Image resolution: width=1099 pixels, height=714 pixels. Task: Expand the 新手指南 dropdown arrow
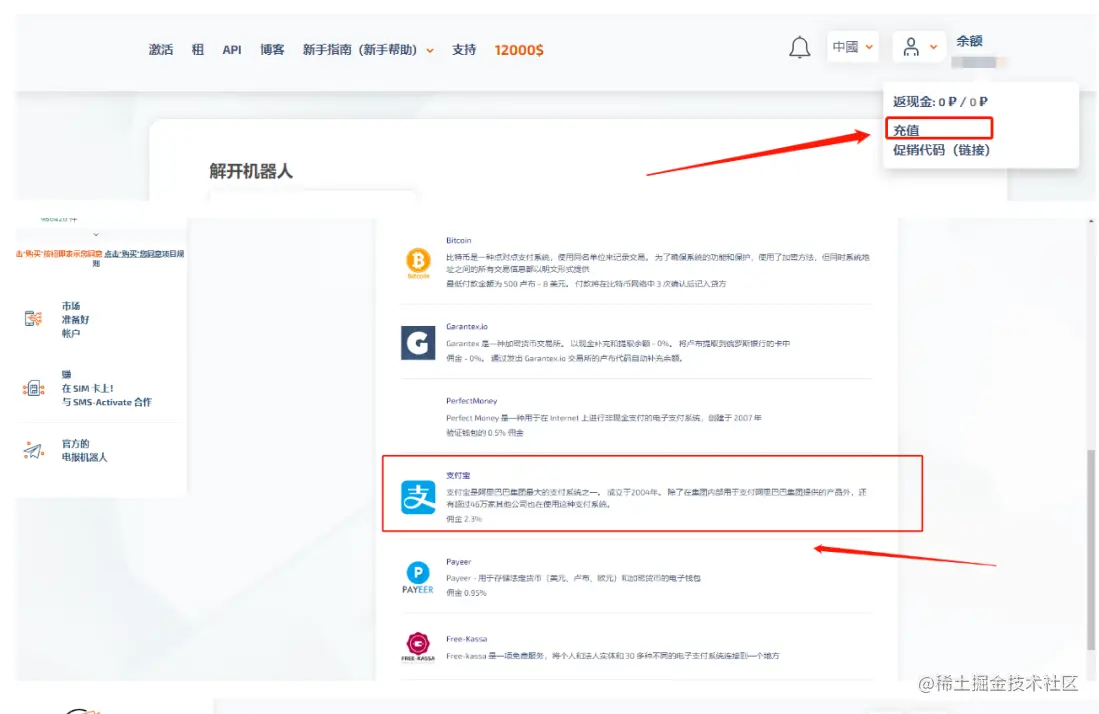click(x=430, y=50)
